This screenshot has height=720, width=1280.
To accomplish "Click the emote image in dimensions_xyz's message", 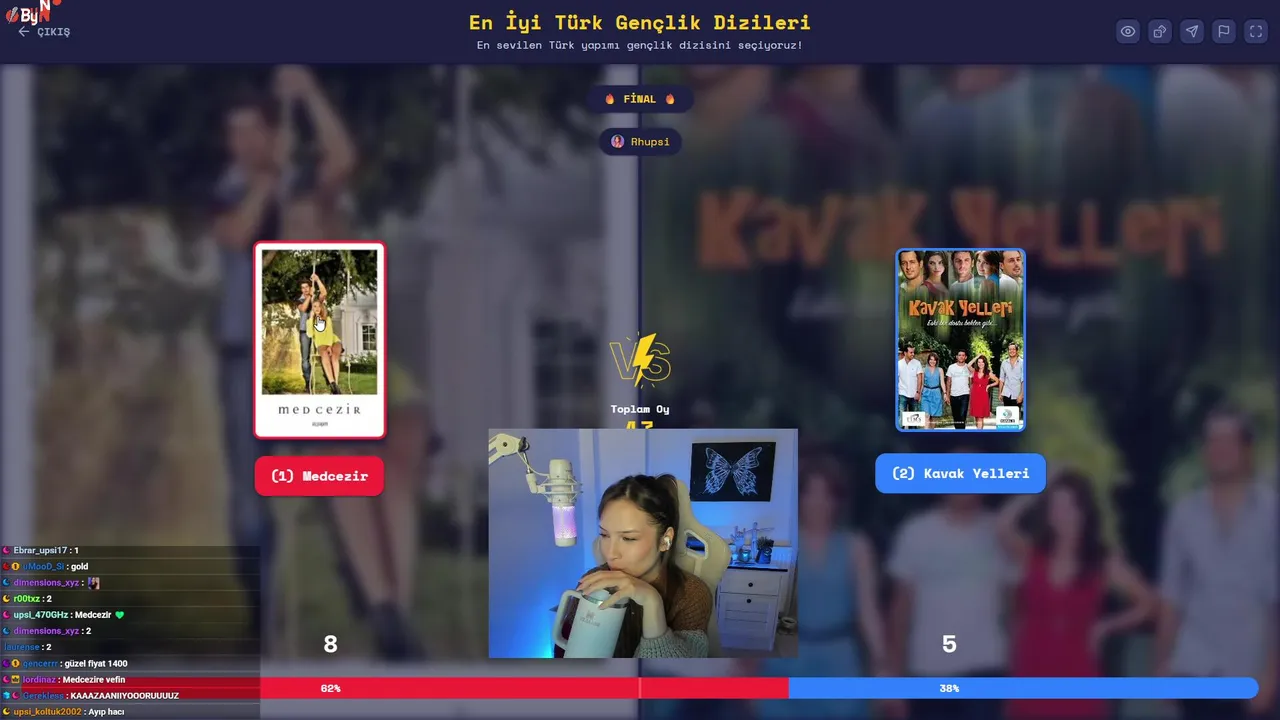I will 93,582.
